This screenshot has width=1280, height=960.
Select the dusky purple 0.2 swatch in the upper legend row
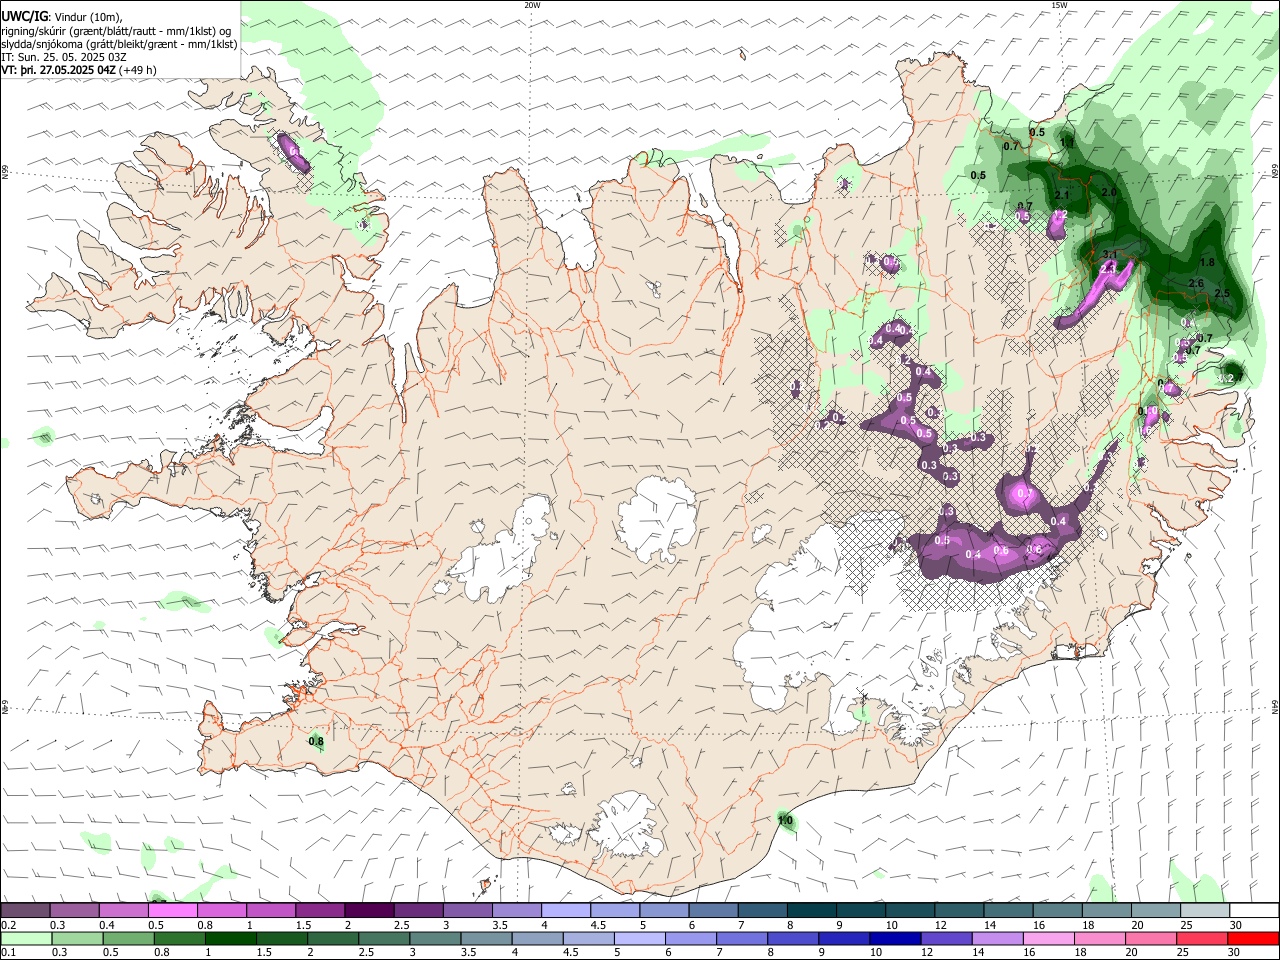27,911
